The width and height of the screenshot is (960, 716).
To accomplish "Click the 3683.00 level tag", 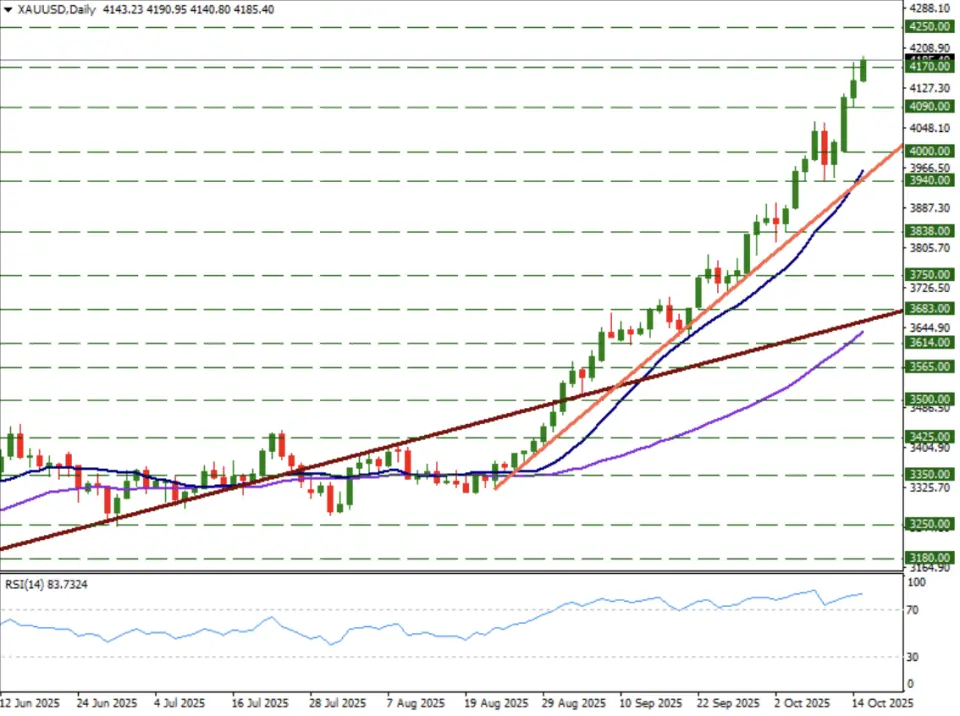I will 929,309.
